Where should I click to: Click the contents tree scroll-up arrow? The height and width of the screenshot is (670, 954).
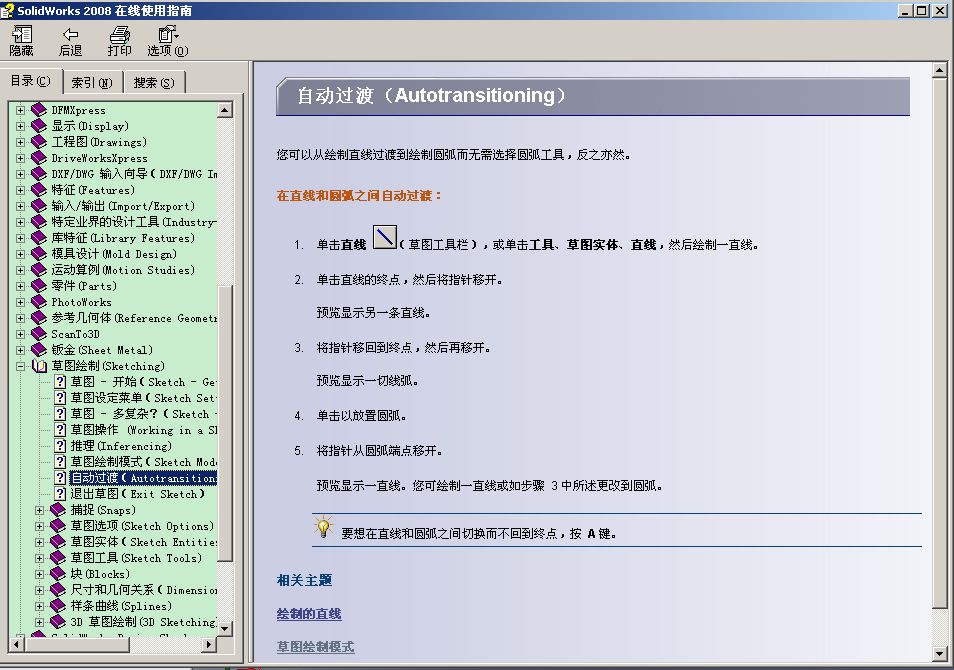(x=225, y=110)
